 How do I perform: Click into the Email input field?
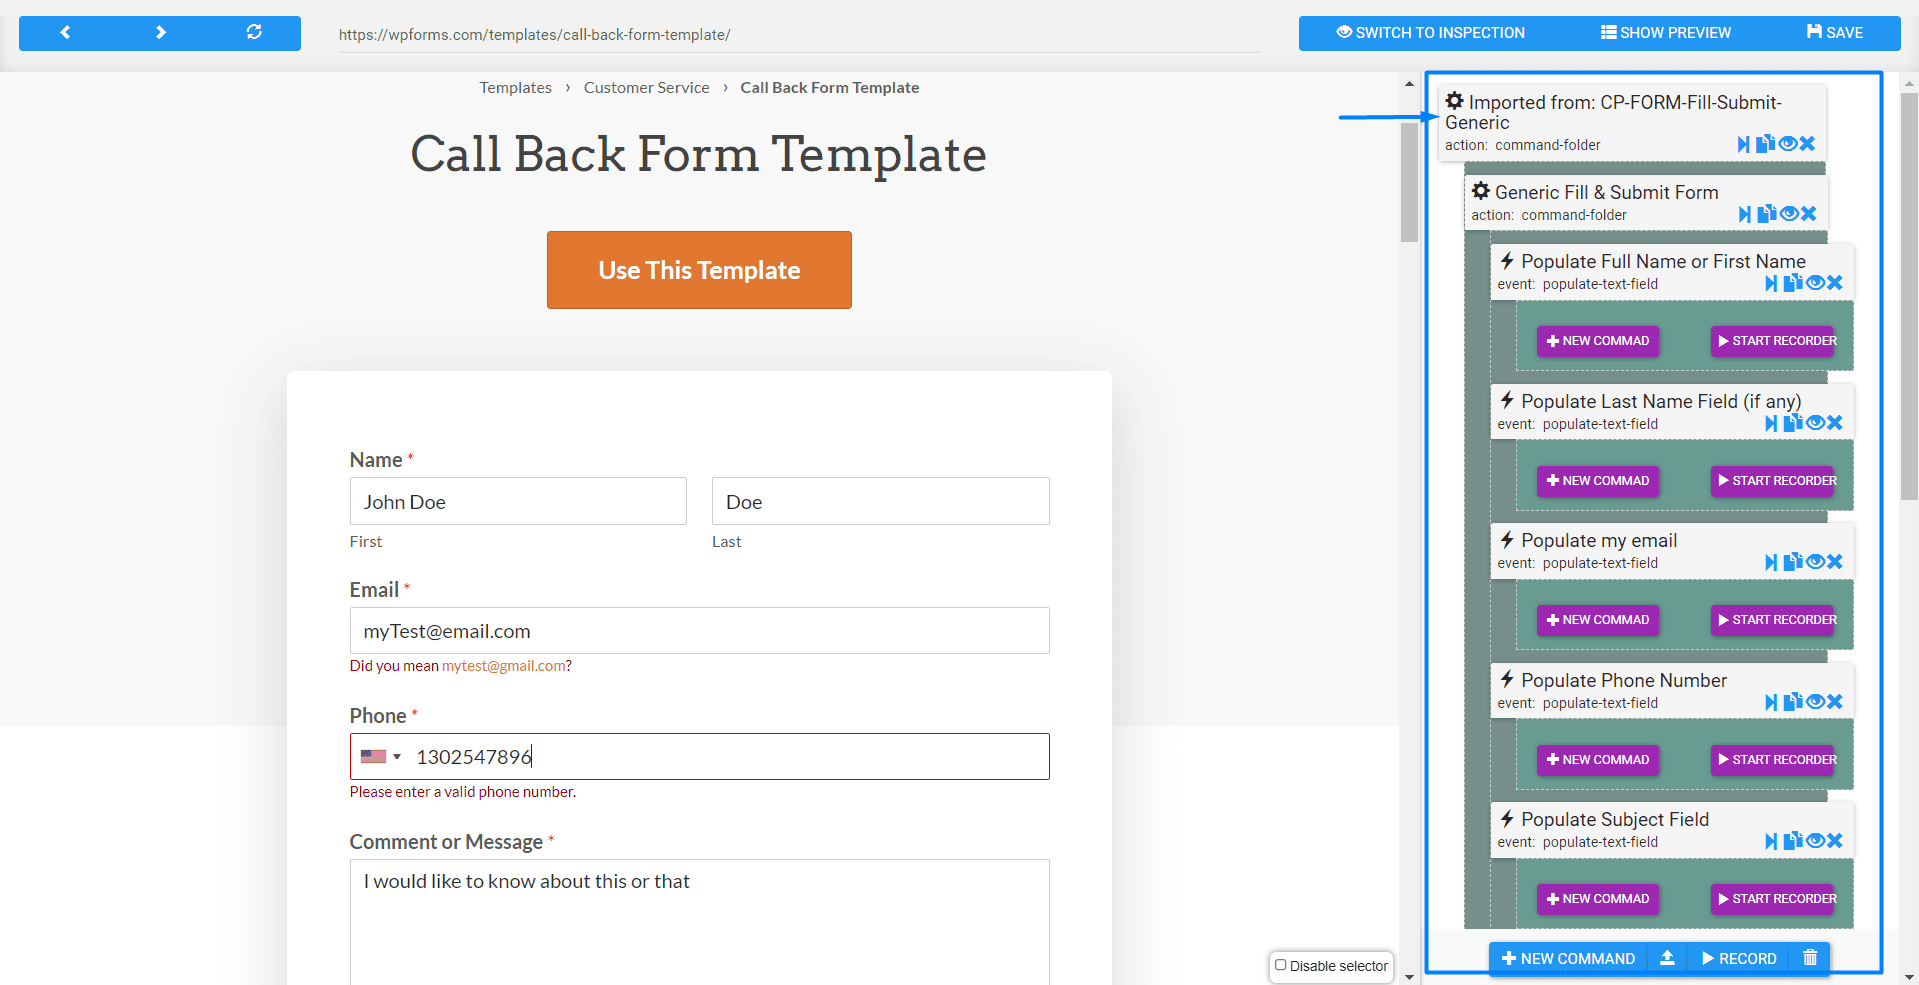(x=699, y=631)
